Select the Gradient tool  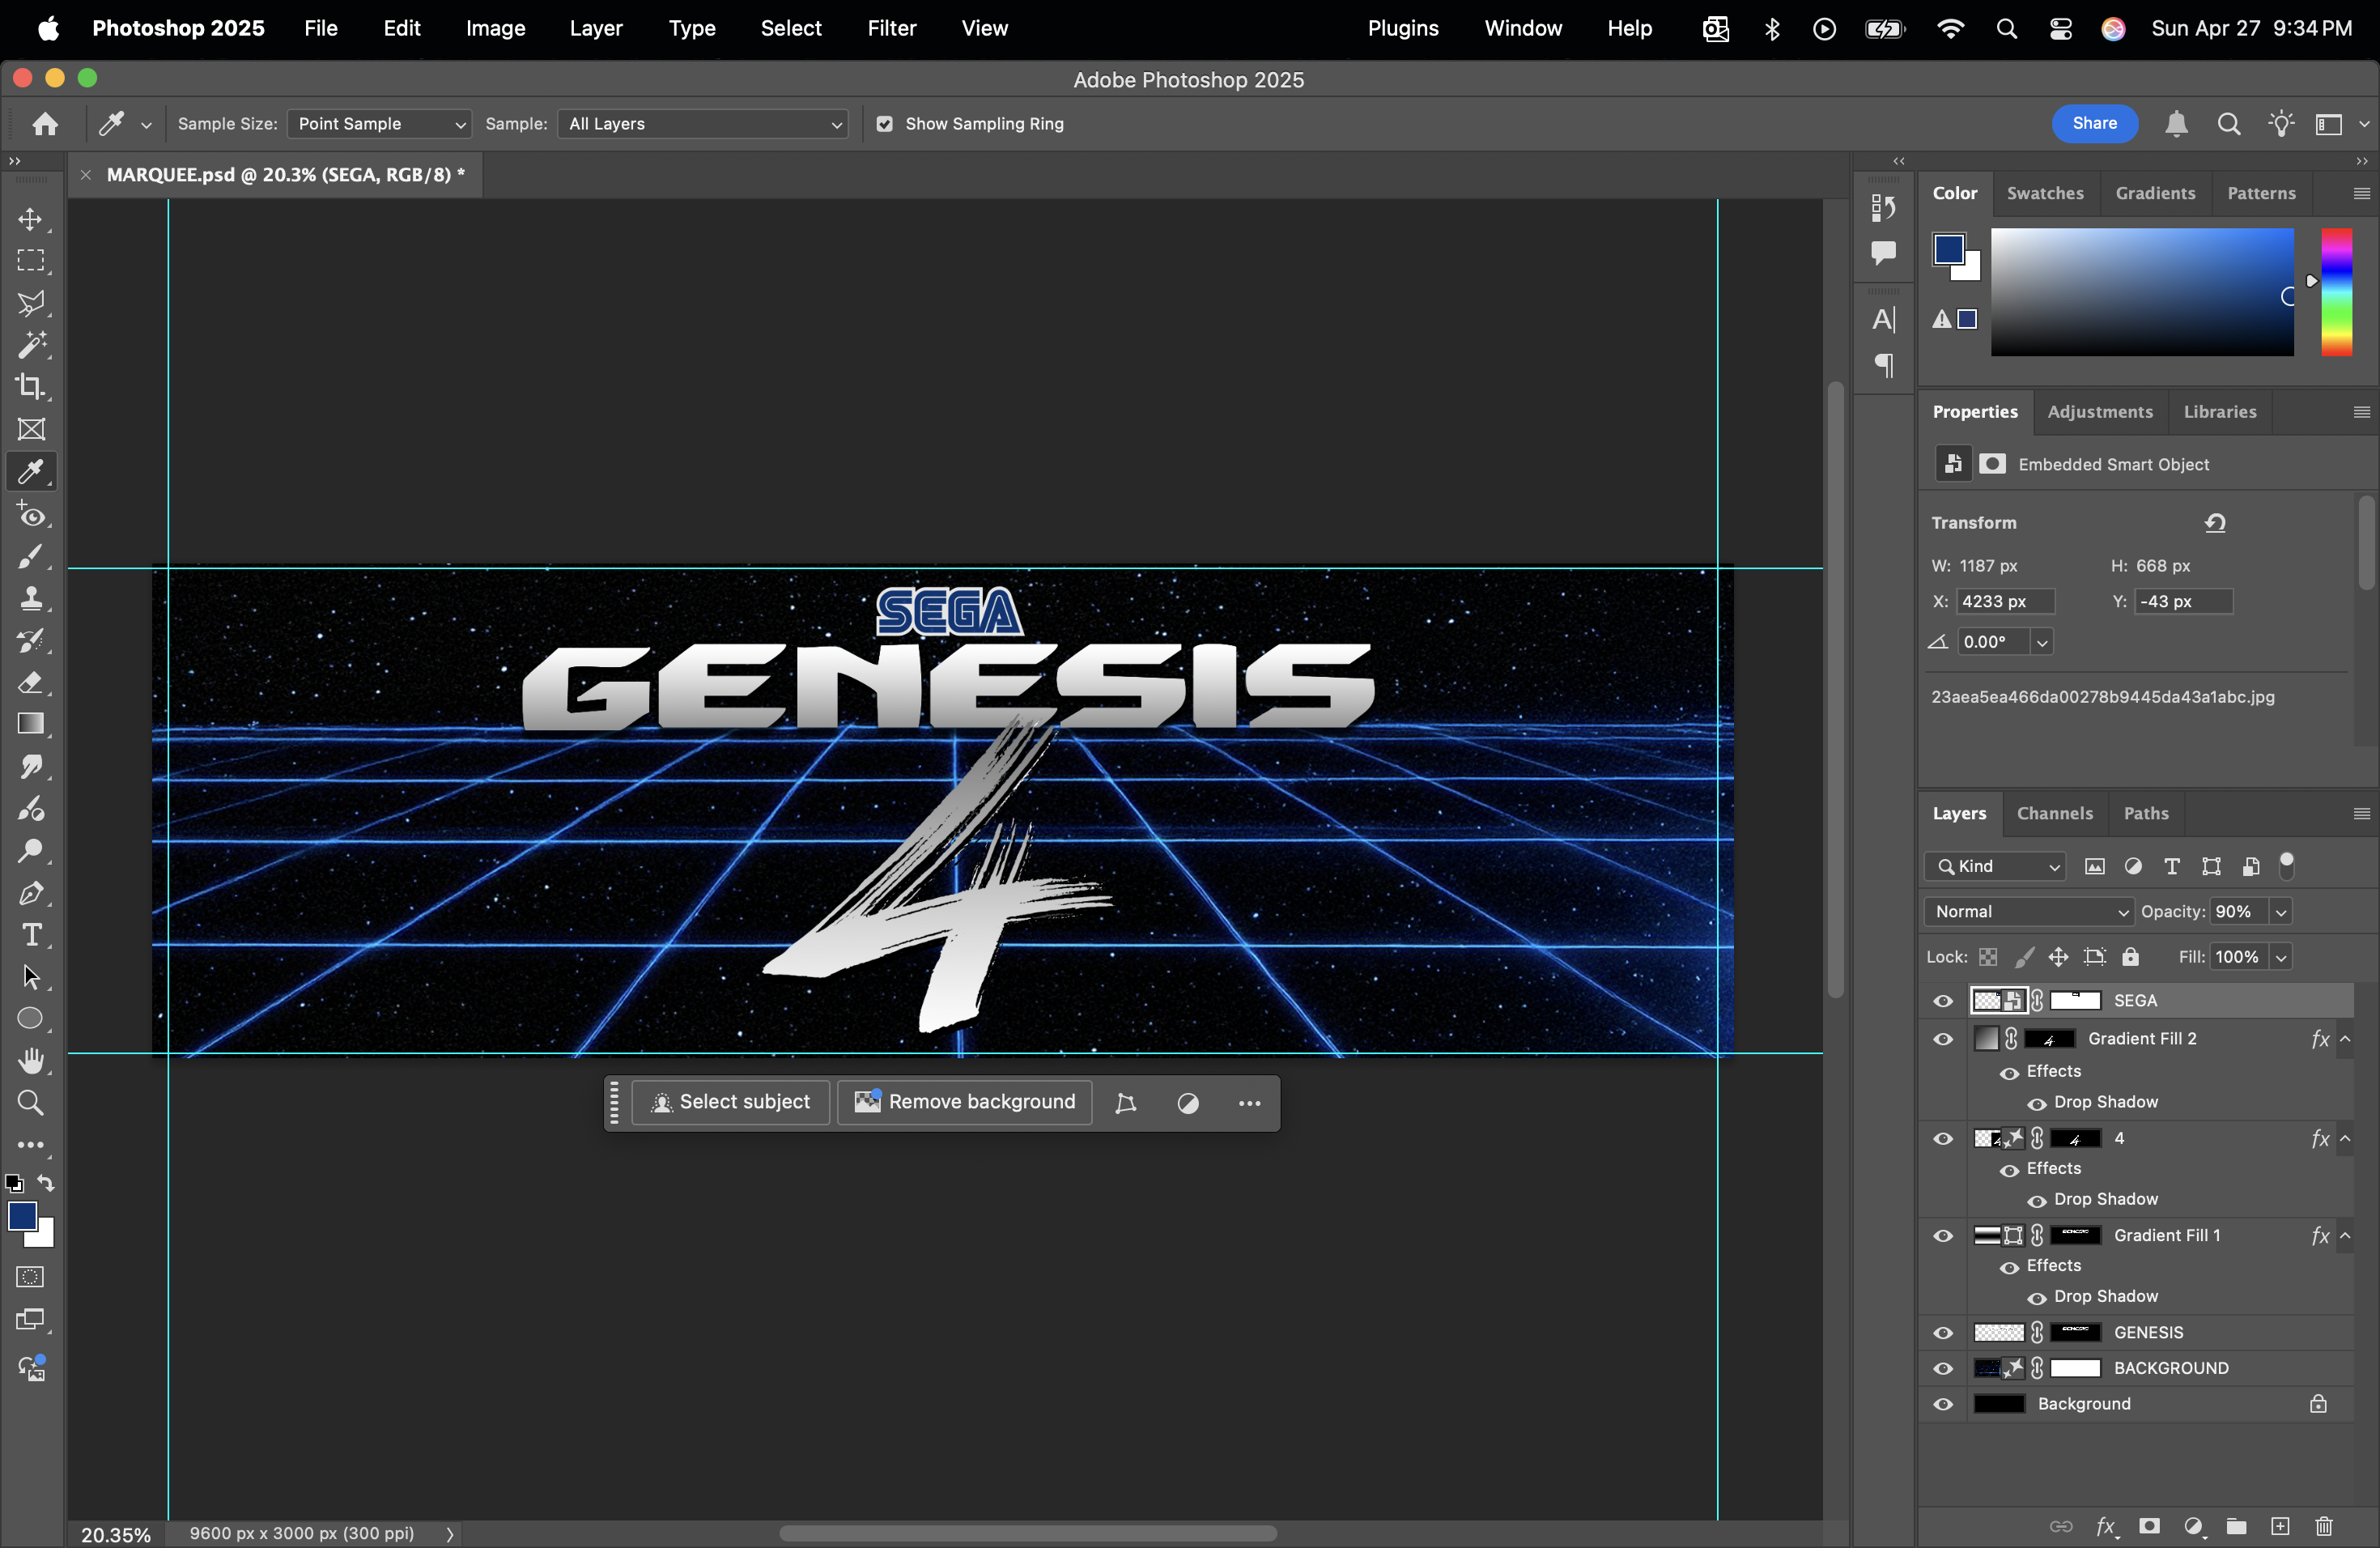coord(31,724)
